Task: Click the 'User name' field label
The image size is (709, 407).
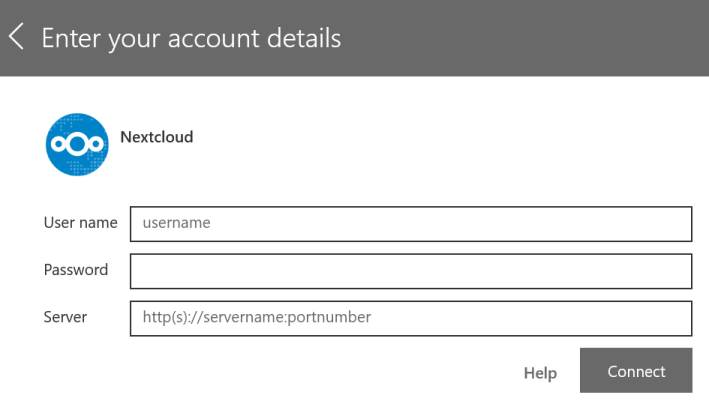Action: pyautogui.click(x=80, y=222)
